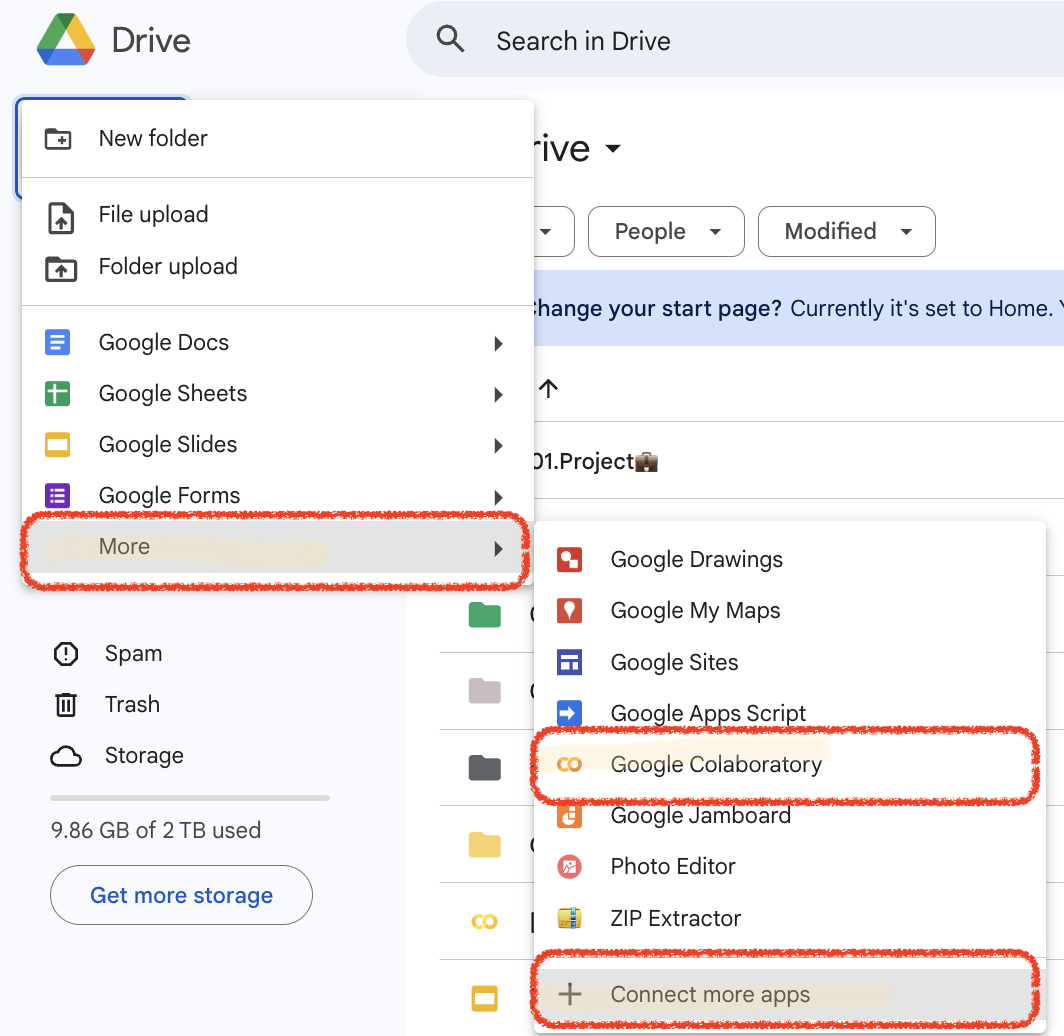Click the New folder icon
The height and width of the screenshot is (1036, 1064).
click(x=58, y=138)
